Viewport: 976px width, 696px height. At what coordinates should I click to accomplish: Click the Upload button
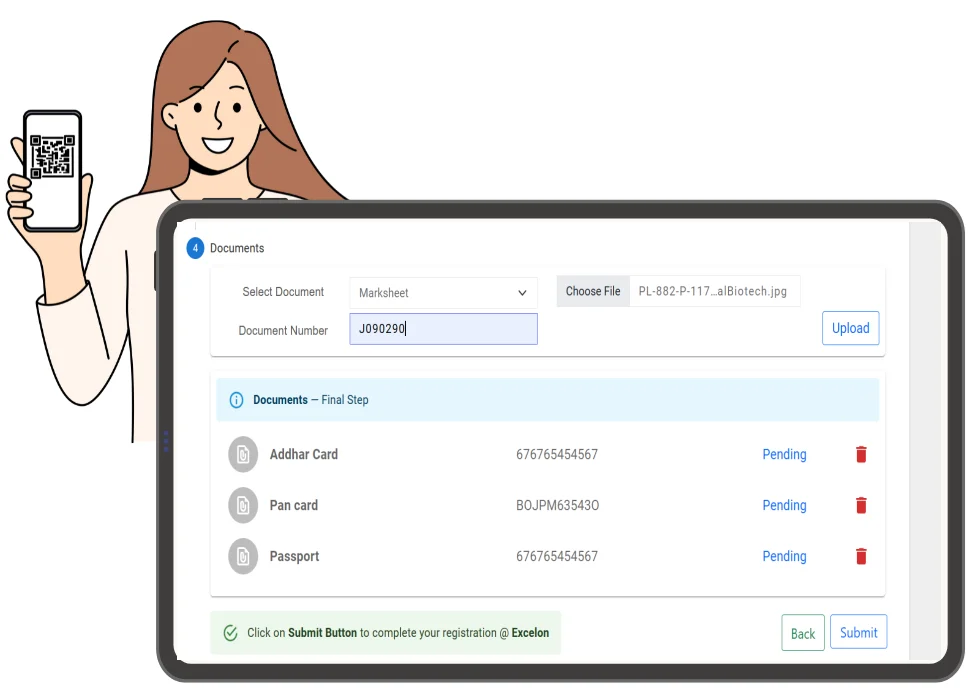click(850, 328)
